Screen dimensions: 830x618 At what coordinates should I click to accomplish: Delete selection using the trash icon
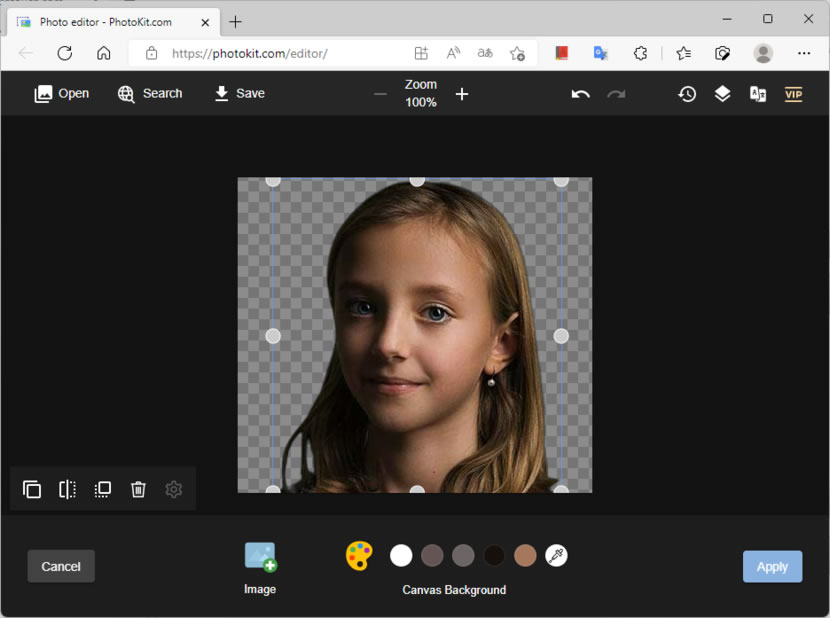(x=138, y=489)
